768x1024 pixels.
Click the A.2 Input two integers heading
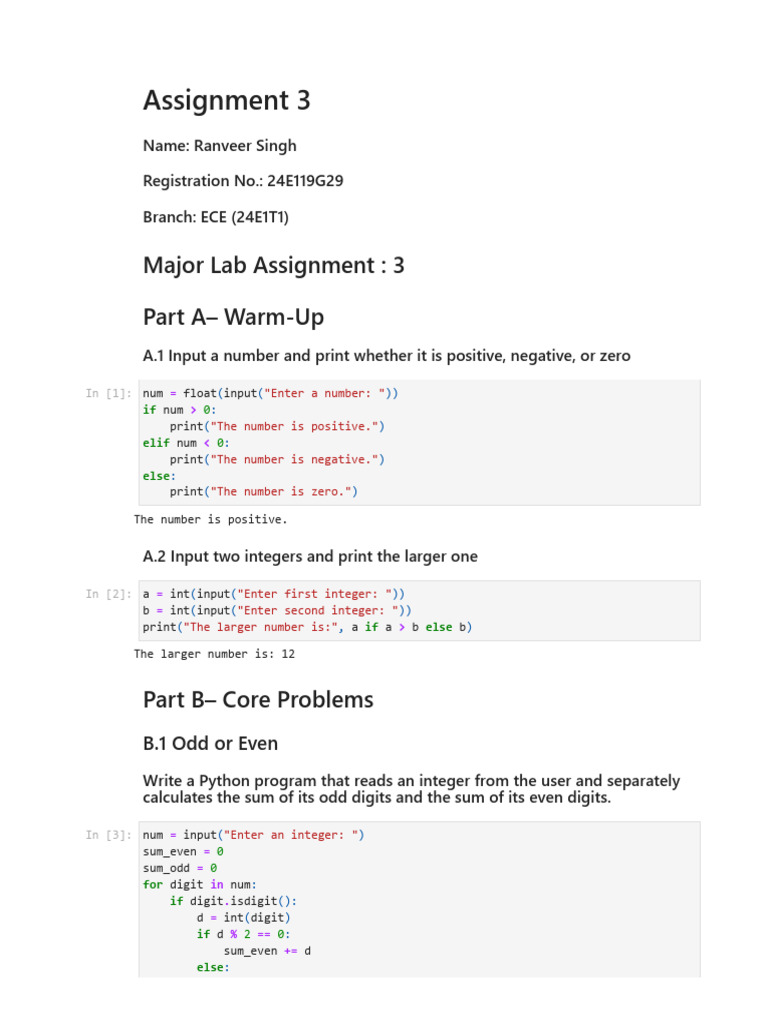pos(310,556)
